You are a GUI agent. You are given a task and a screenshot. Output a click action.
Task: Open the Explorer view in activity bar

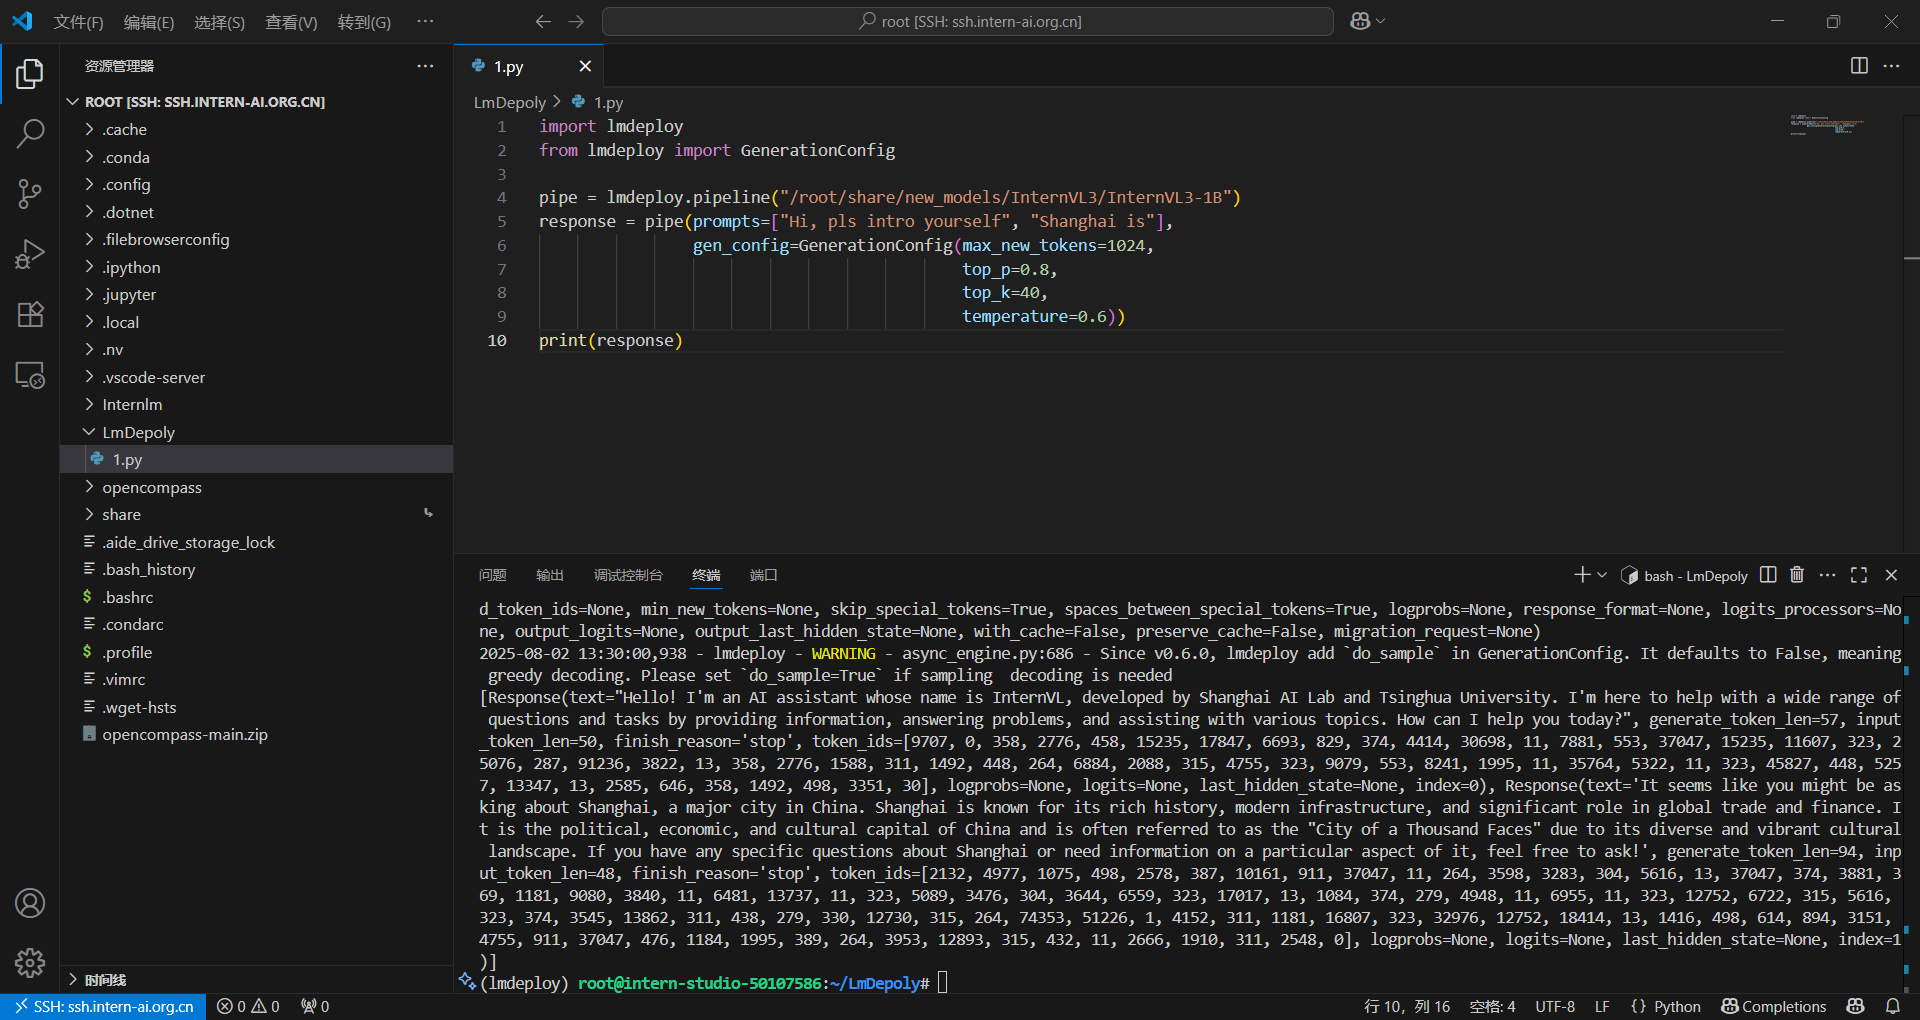(30, 74)
